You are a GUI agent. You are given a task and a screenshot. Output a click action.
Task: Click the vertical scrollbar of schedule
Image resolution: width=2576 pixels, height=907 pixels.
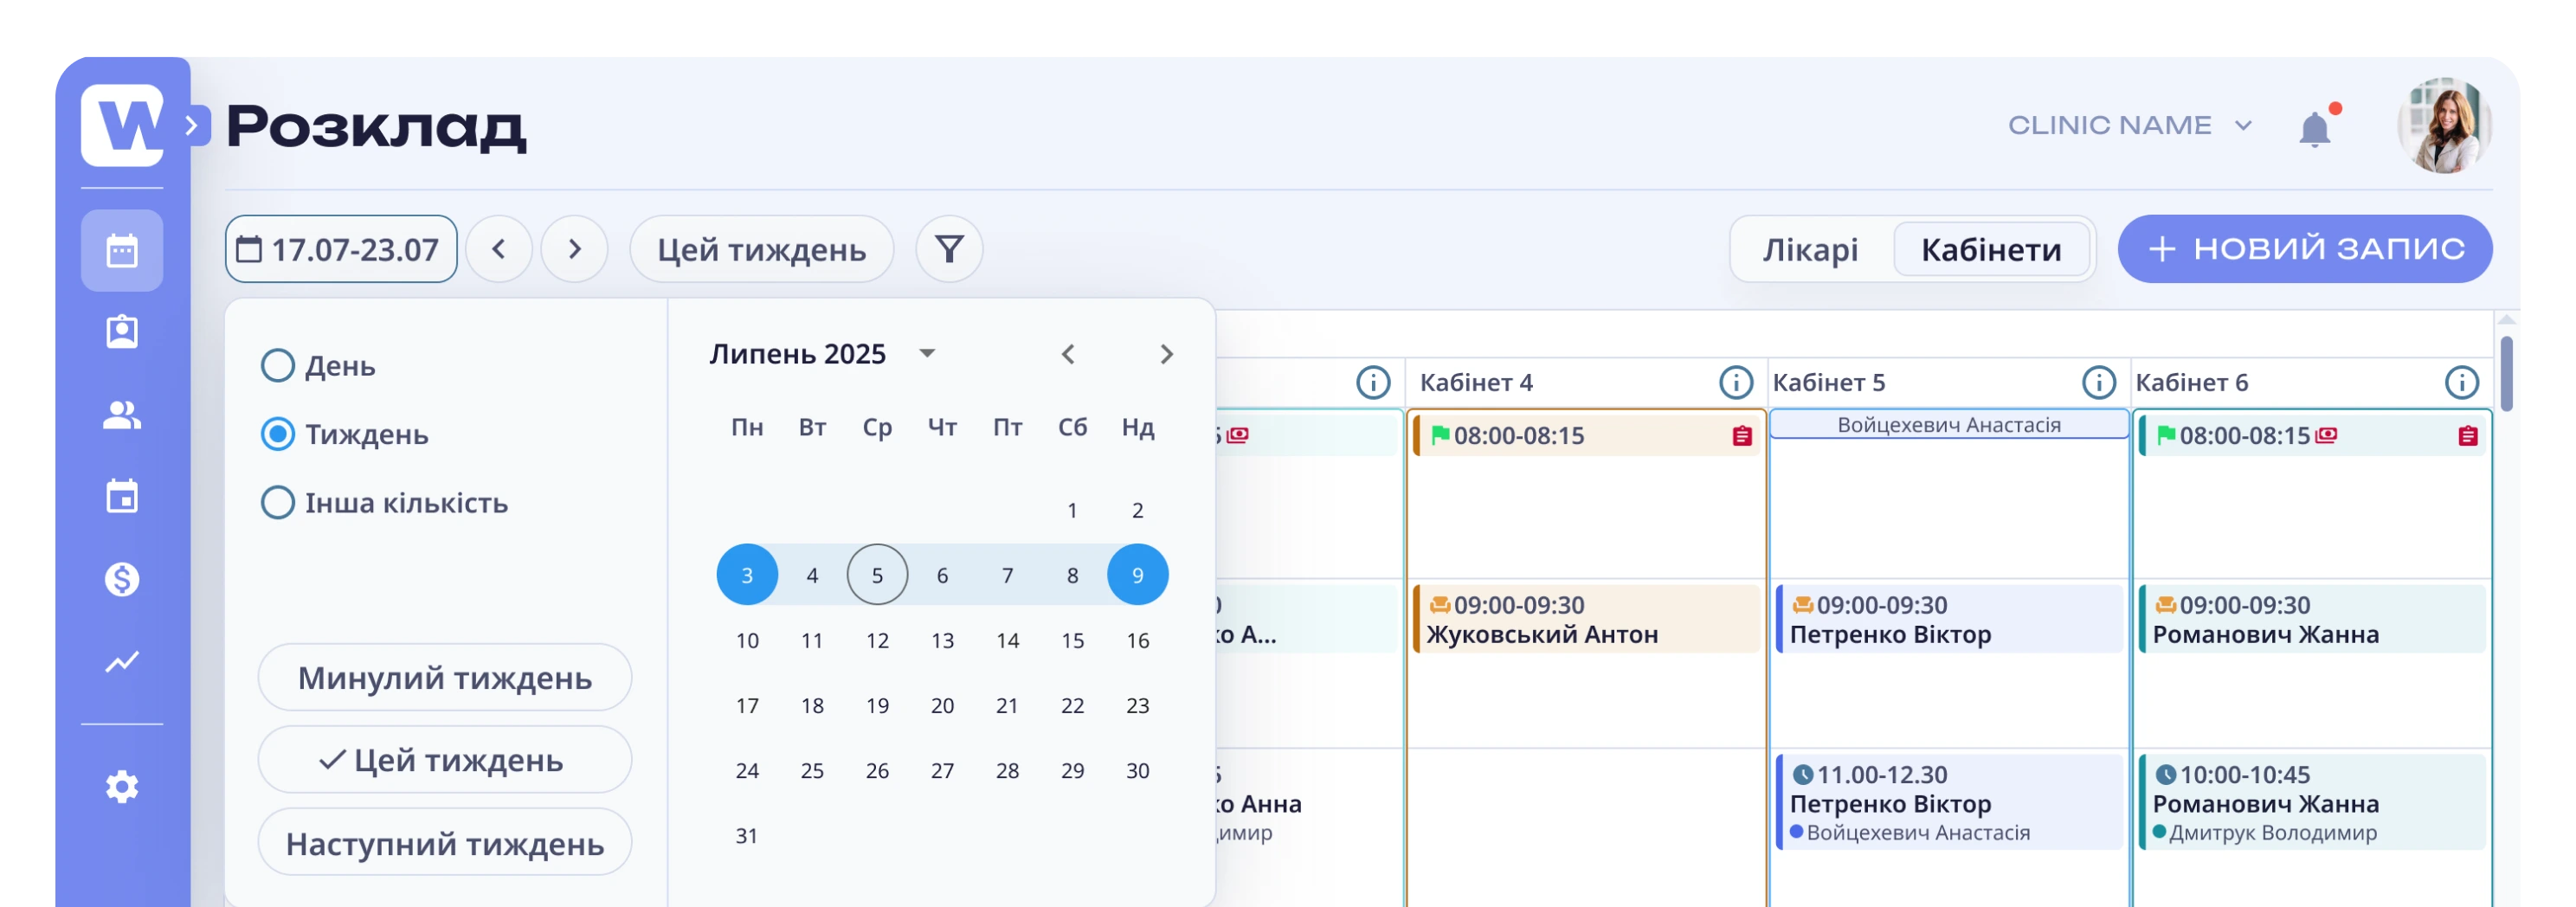(2506, 373)
